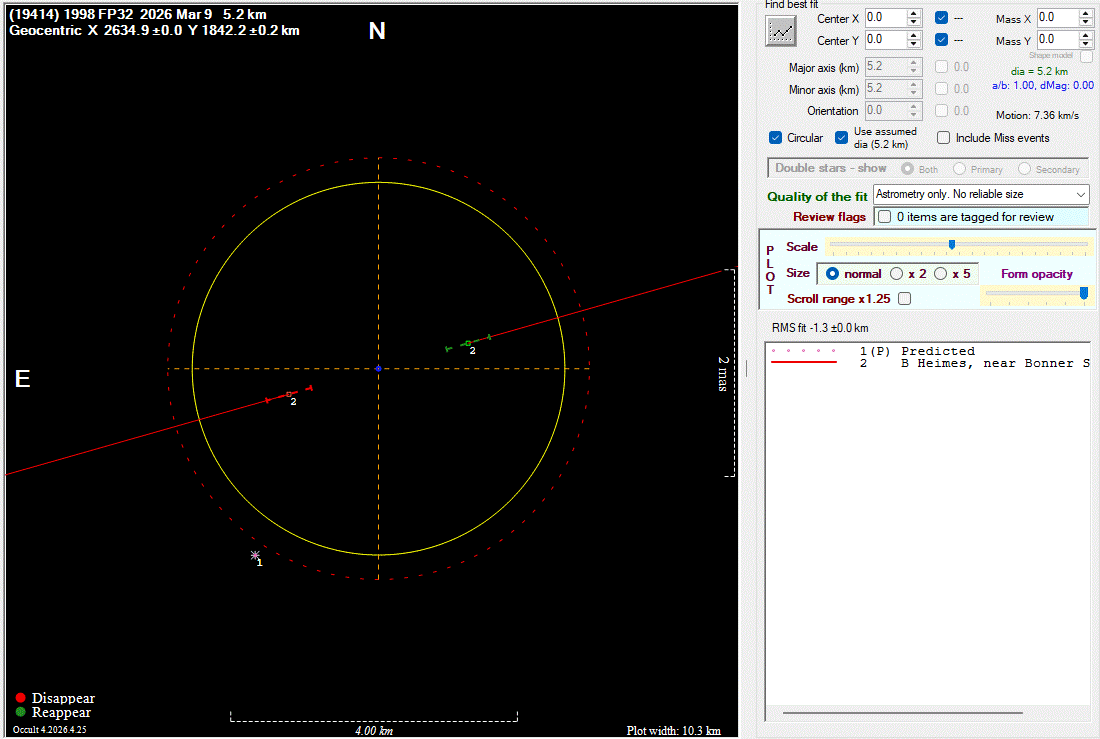Click the green reappear event marker on chord
The width and height of the screenshot is (1100, 739).
coord(467,343)
